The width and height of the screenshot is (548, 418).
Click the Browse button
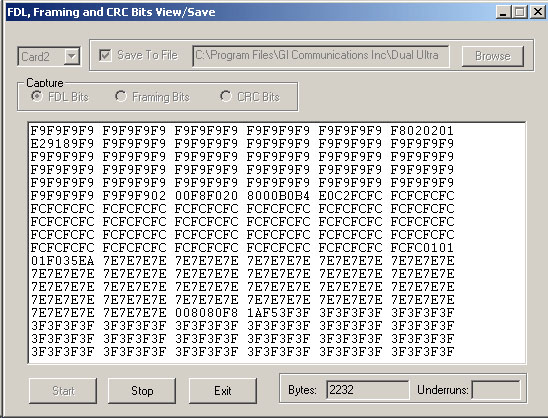pyautogui.click(x=493, y=56)
